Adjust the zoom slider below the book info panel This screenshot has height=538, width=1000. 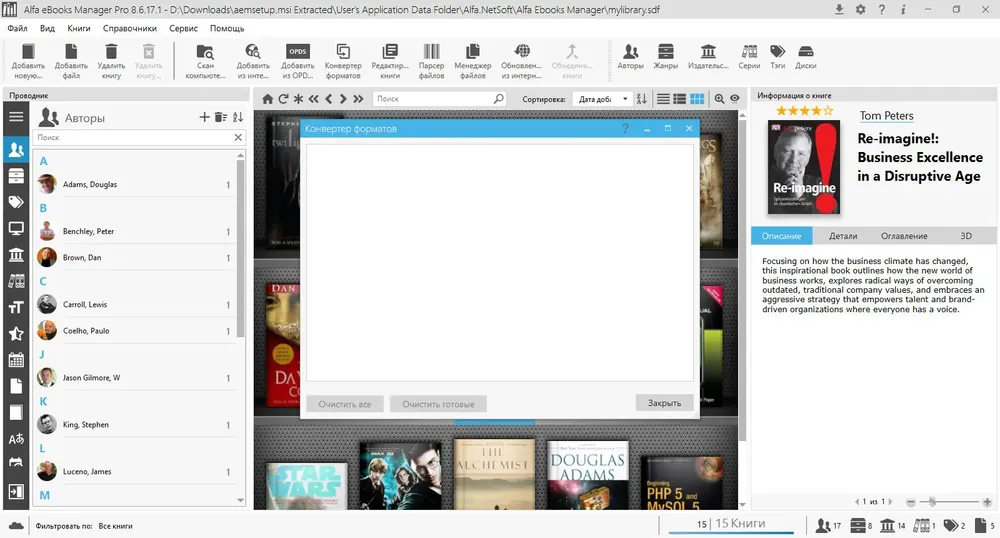point(932,502)
